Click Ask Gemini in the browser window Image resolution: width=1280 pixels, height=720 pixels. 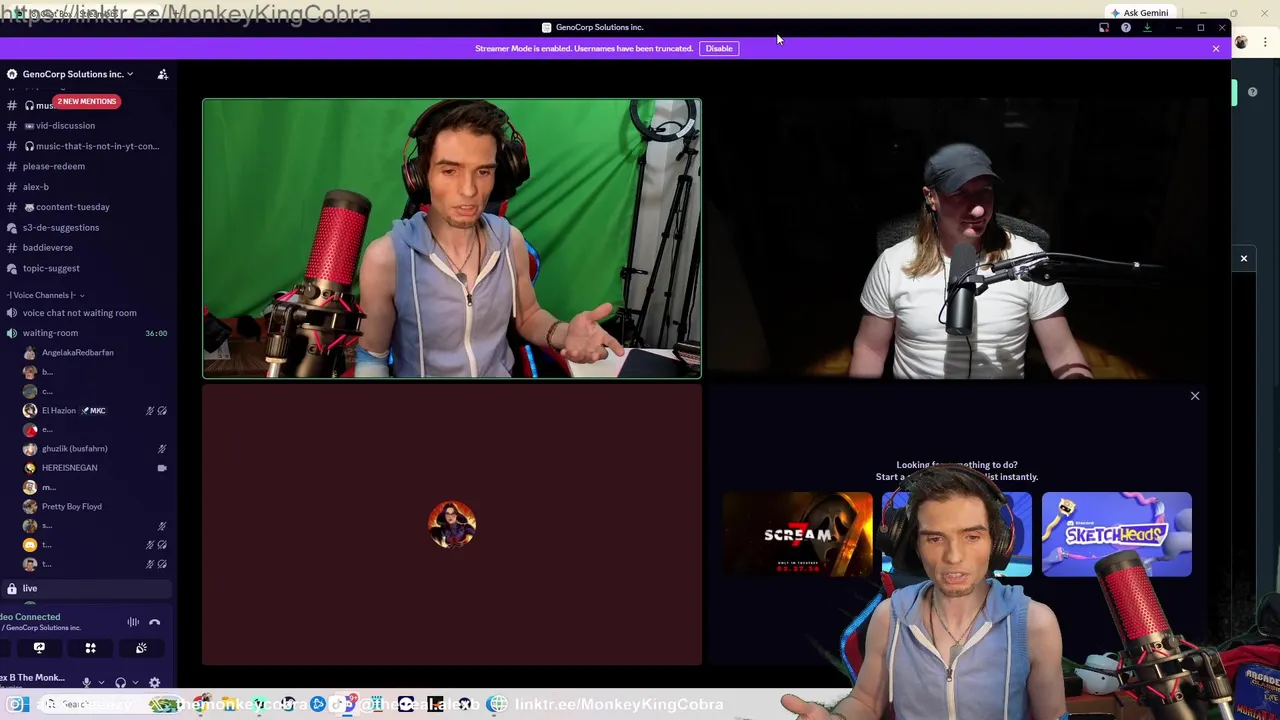coord(1139,13)
